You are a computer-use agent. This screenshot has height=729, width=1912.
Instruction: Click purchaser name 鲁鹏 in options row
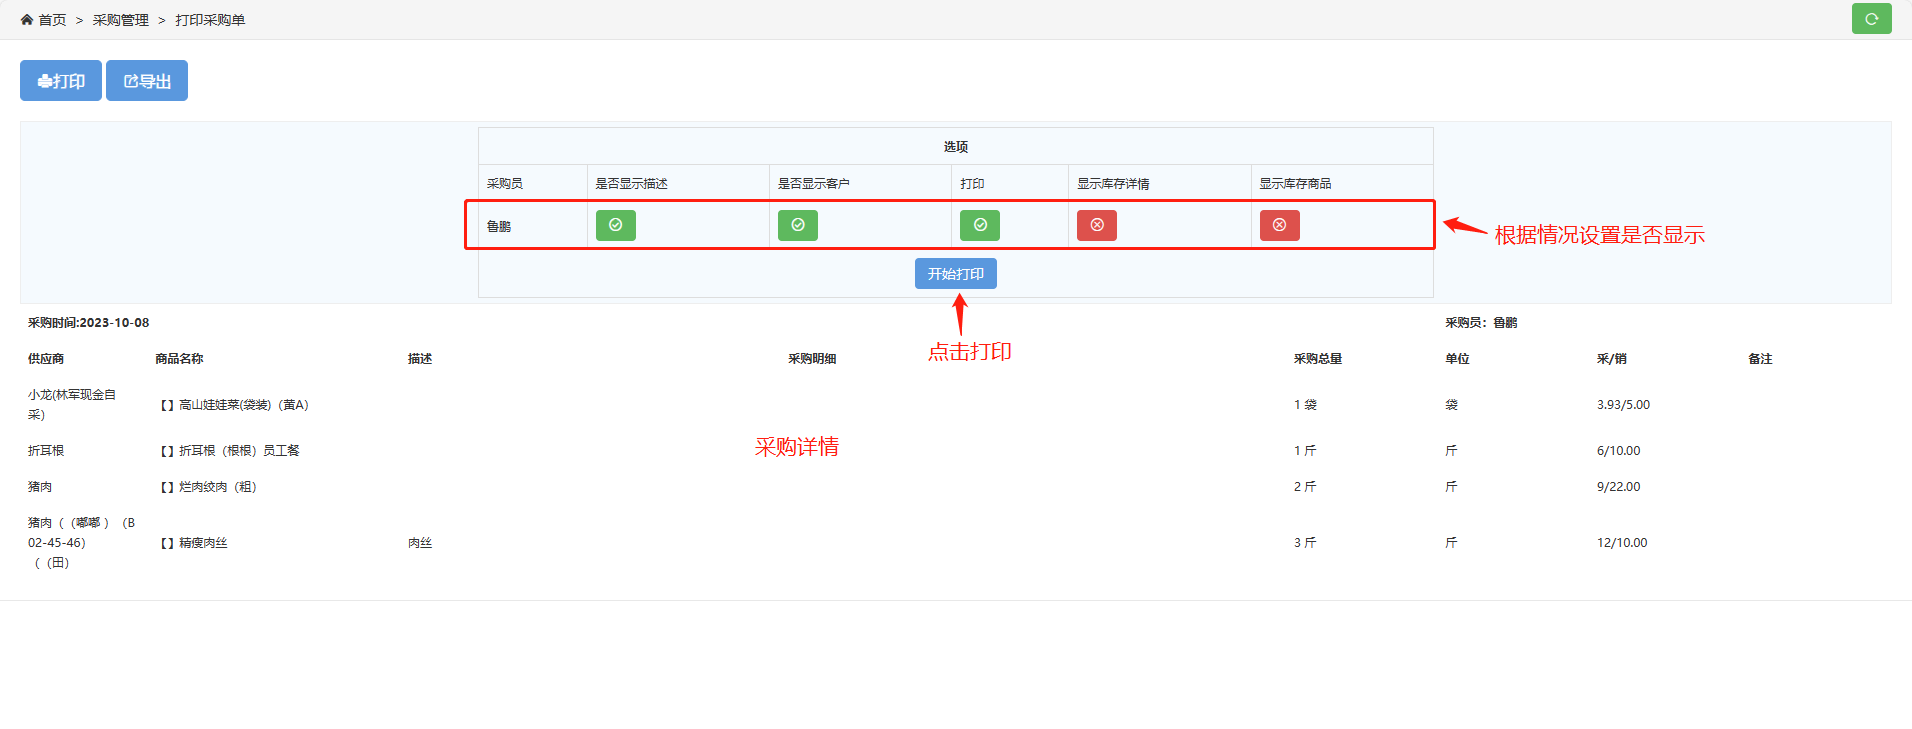click(499, 227)
